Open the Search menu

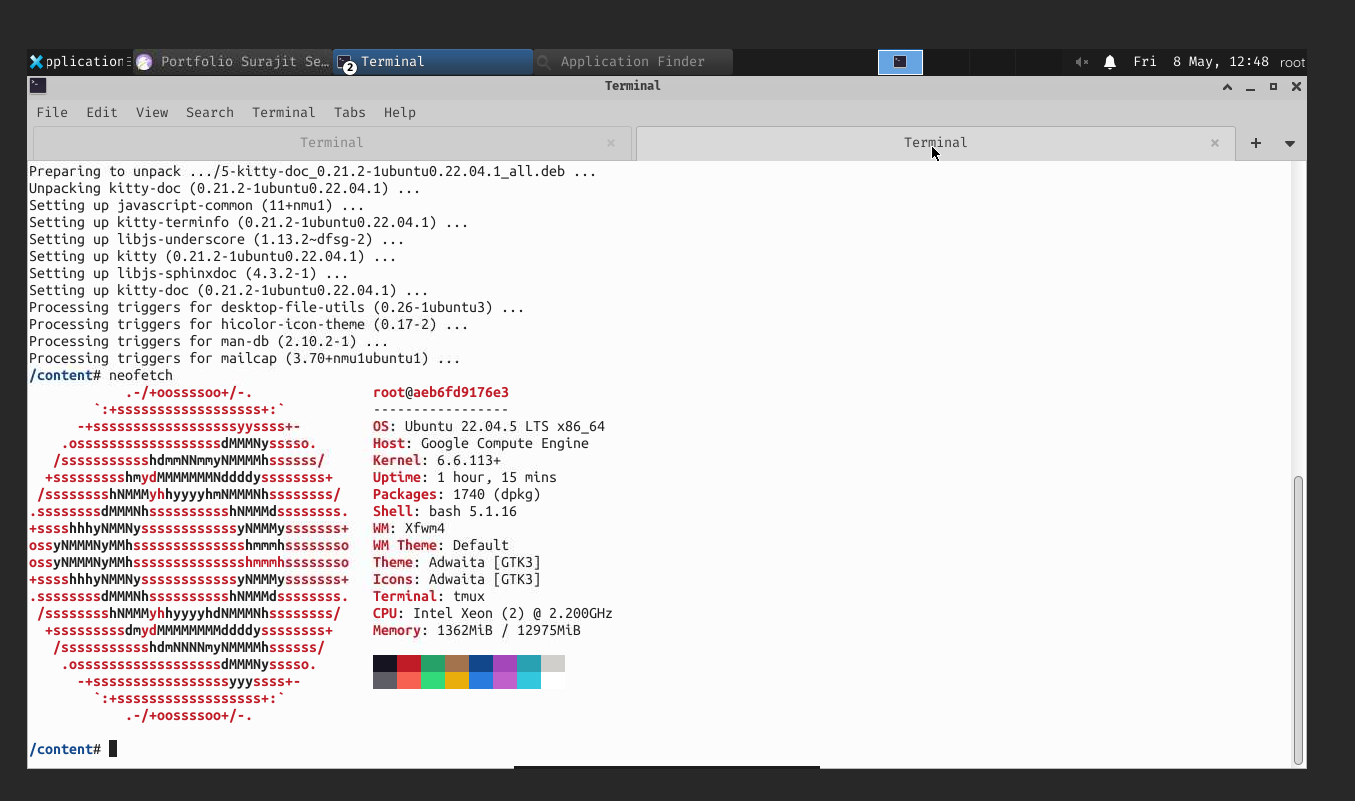point(209,112)
